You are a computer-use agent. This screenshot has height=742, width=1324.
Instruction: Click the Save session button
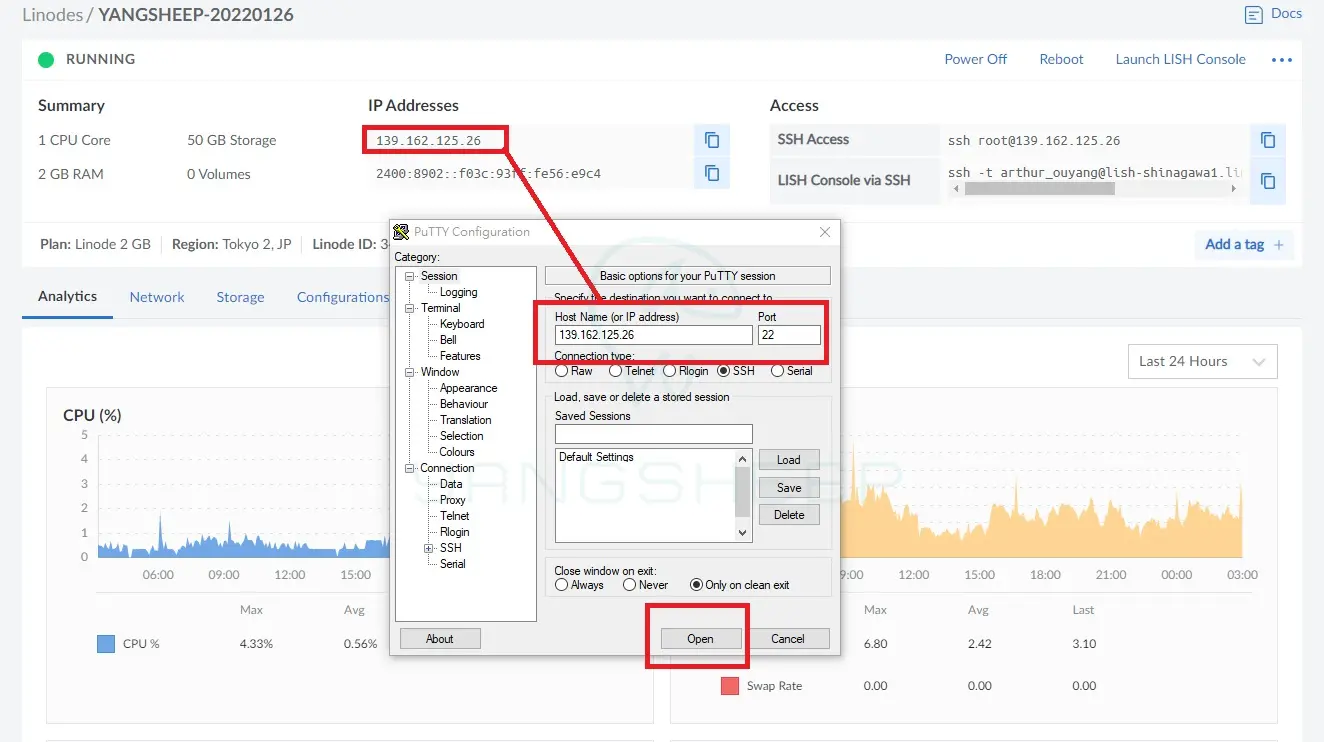(789, 488)
